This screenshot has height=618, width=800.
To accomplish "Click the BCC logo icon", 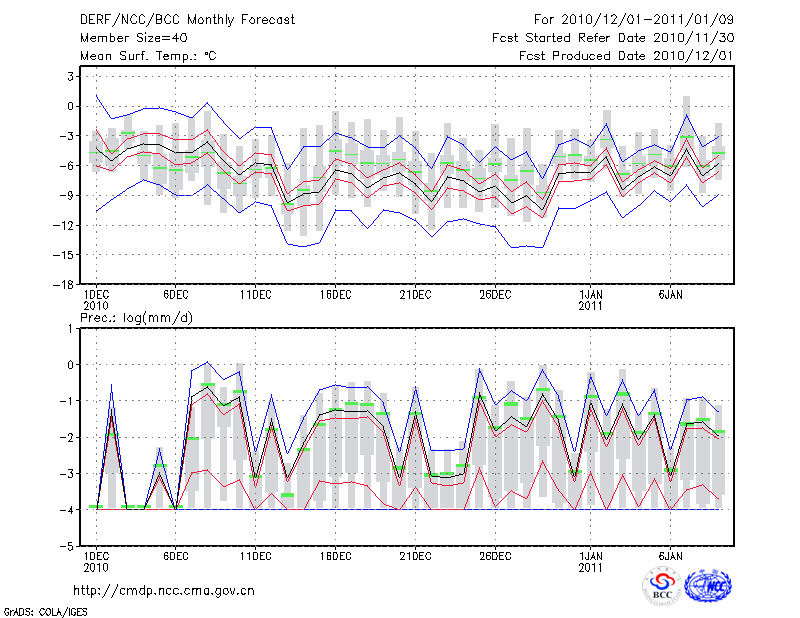I will pos(661,585).
